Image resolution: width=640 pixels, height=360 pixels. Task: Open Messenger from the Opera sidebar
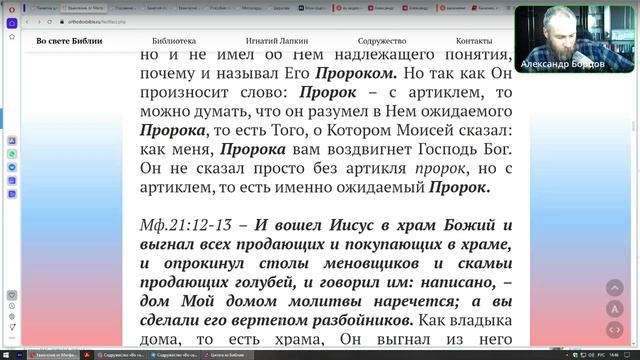(x=12, y=167)
